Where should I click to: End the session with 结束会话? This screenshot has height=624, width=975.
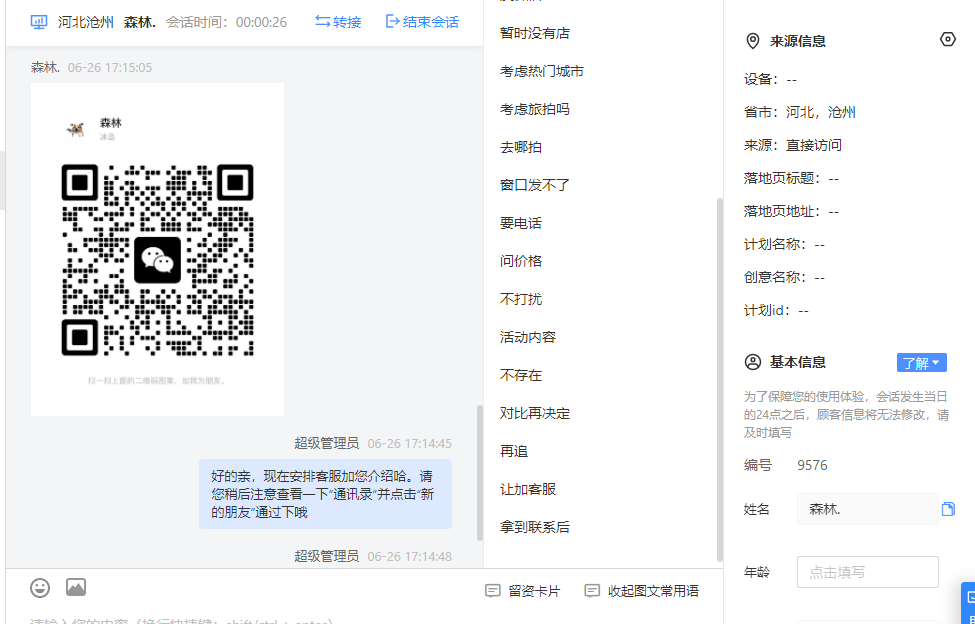[x=422, y=22]
